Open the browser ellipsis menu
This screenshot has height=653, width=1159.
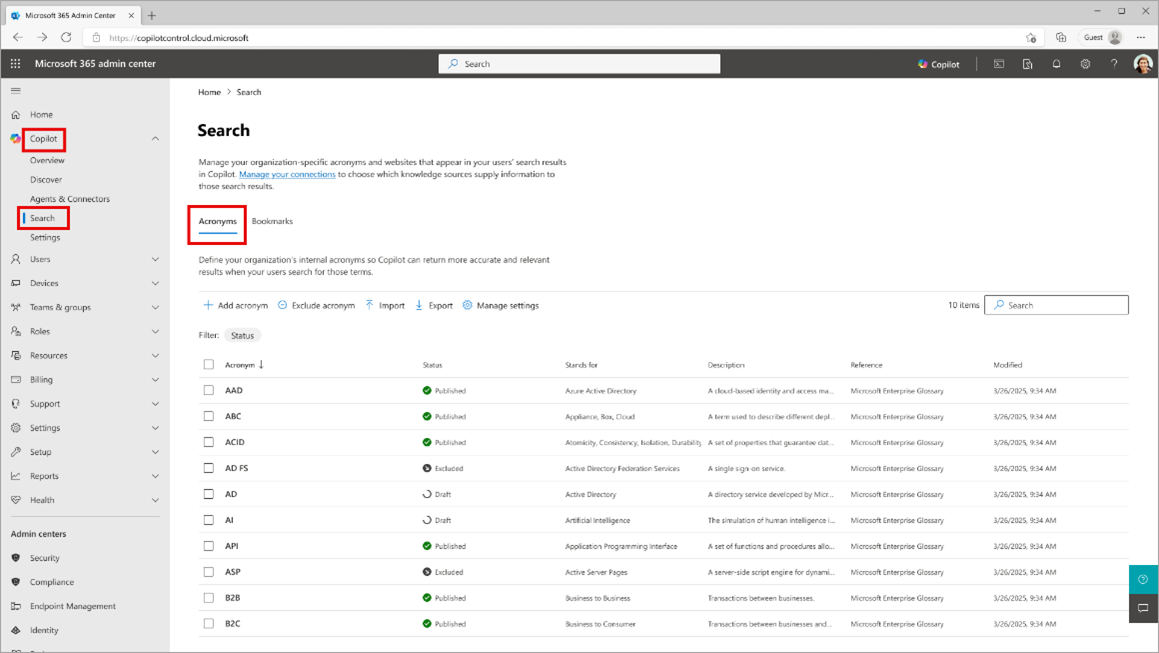point(1141,38)
